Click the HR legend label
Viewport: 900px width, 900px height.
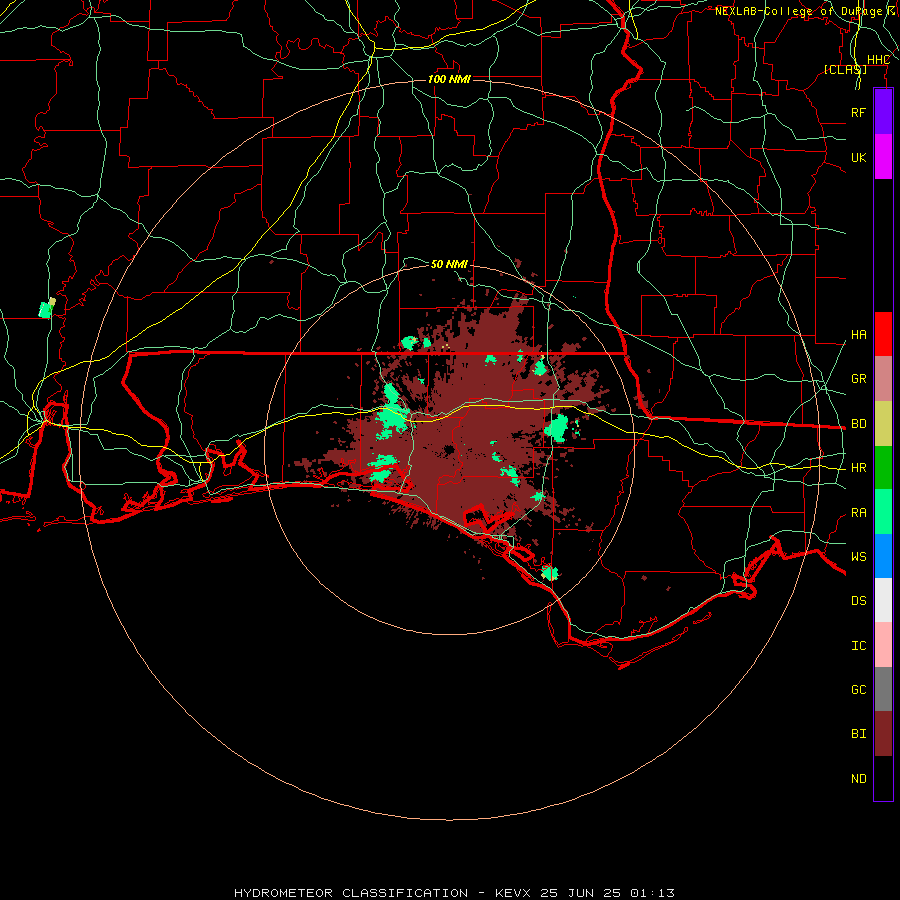click(x=858, y=468)
